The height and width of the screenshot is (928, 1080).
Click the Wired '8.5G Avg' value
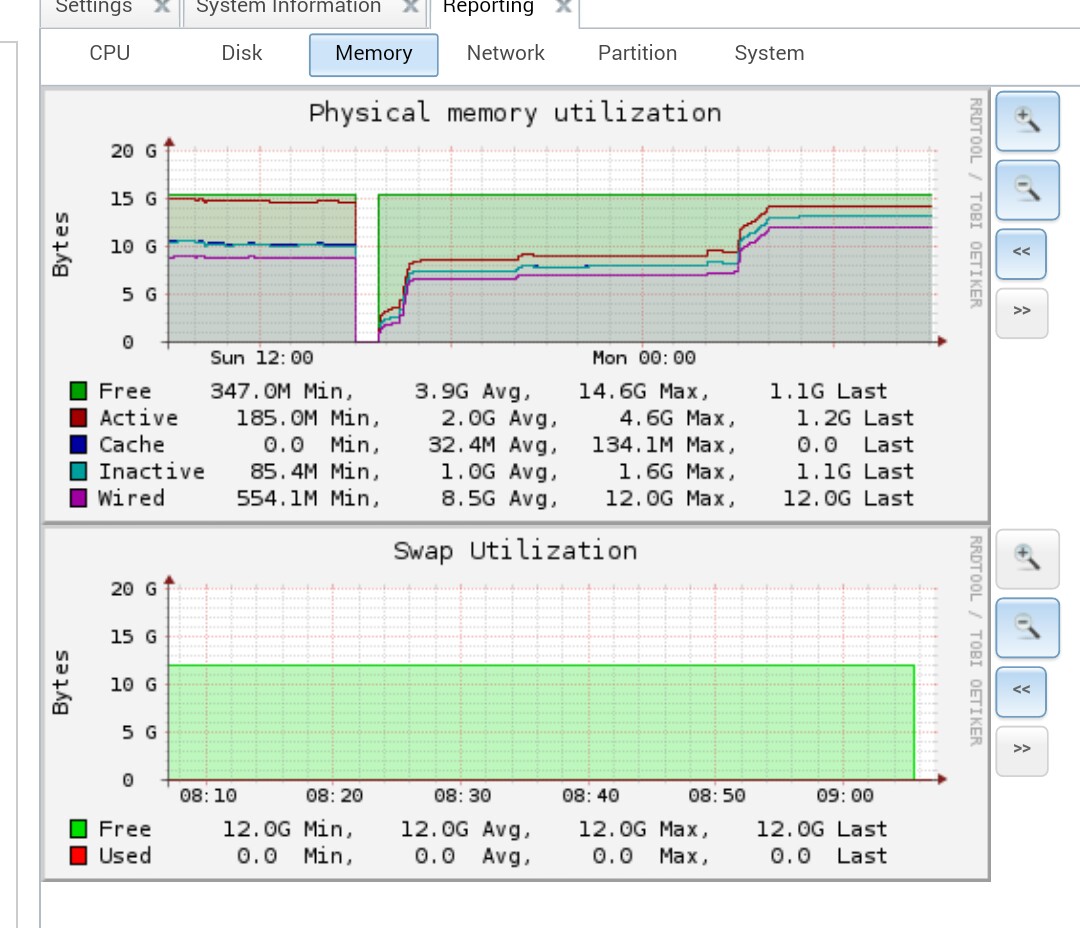pos(499,498)
